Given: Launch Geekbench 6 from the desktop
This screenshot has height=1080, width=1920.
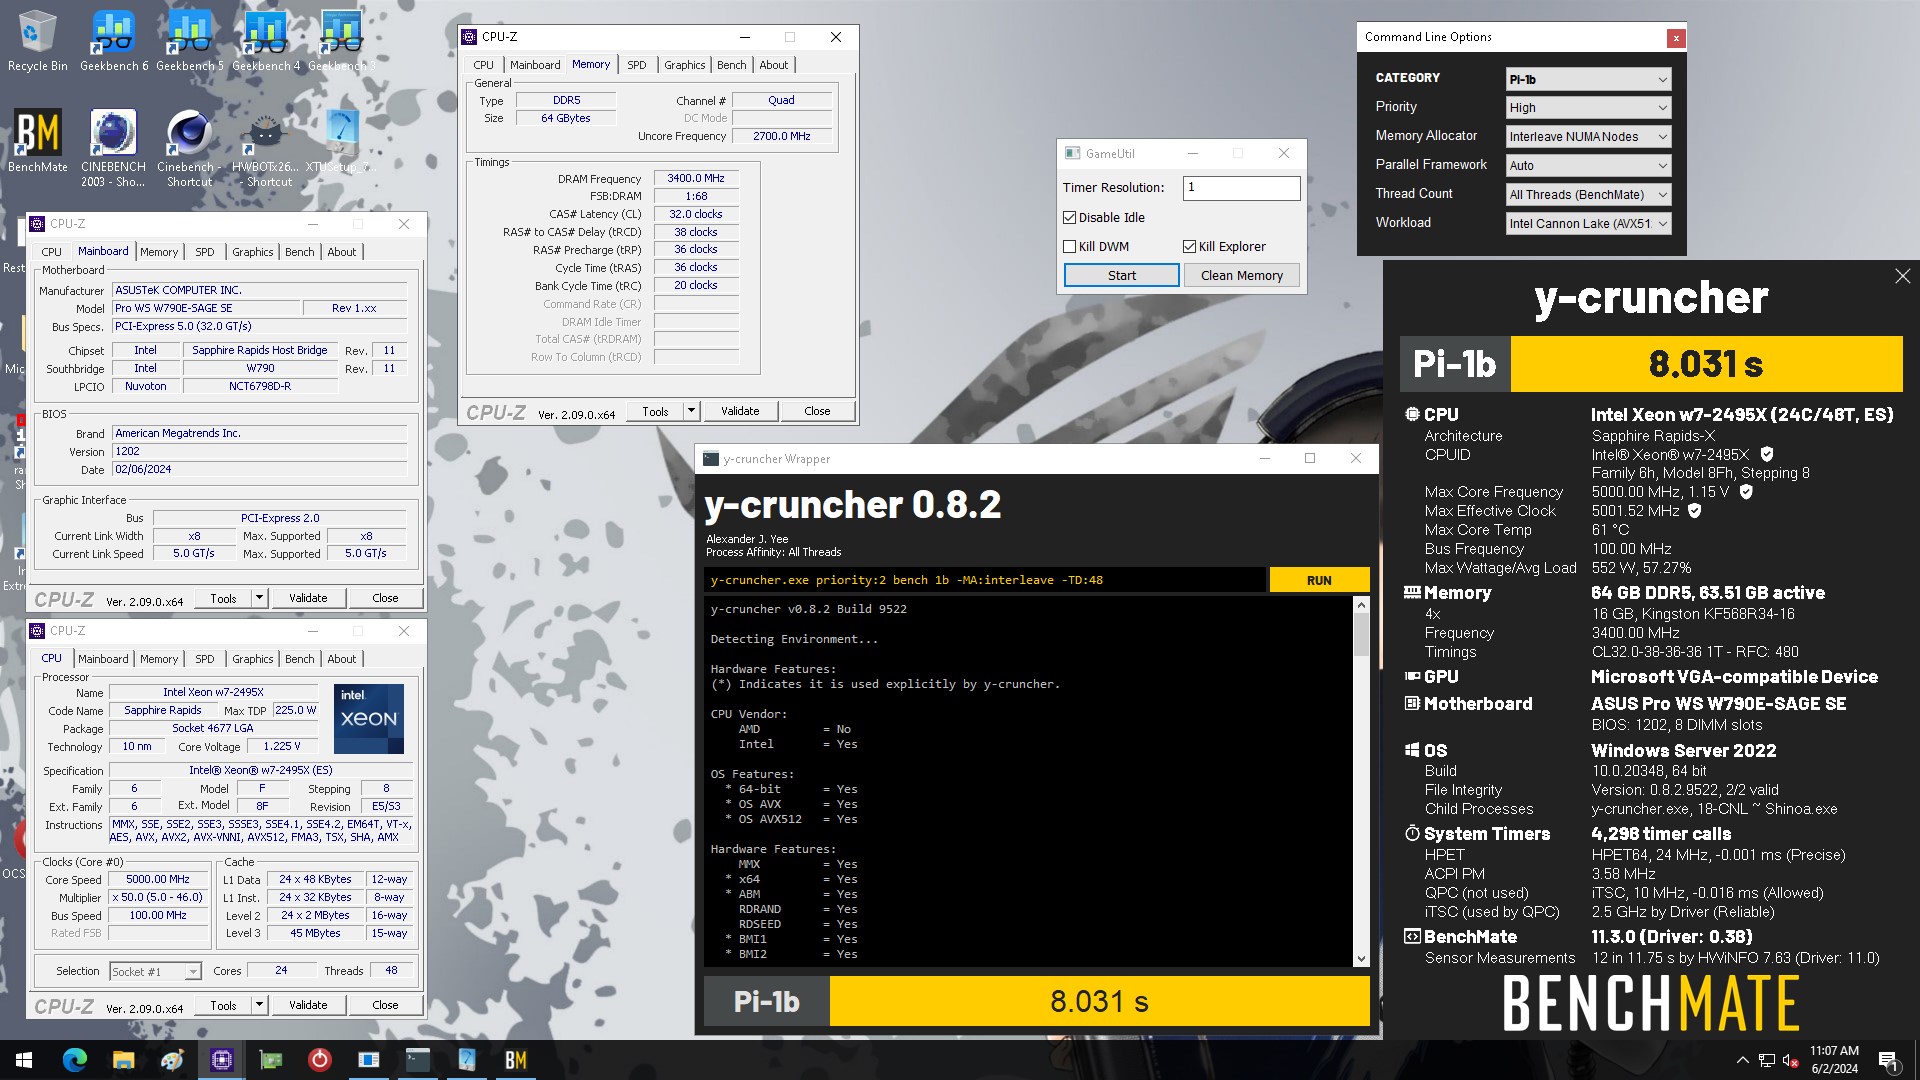Looking at the screenshot, I should (114, 41).
